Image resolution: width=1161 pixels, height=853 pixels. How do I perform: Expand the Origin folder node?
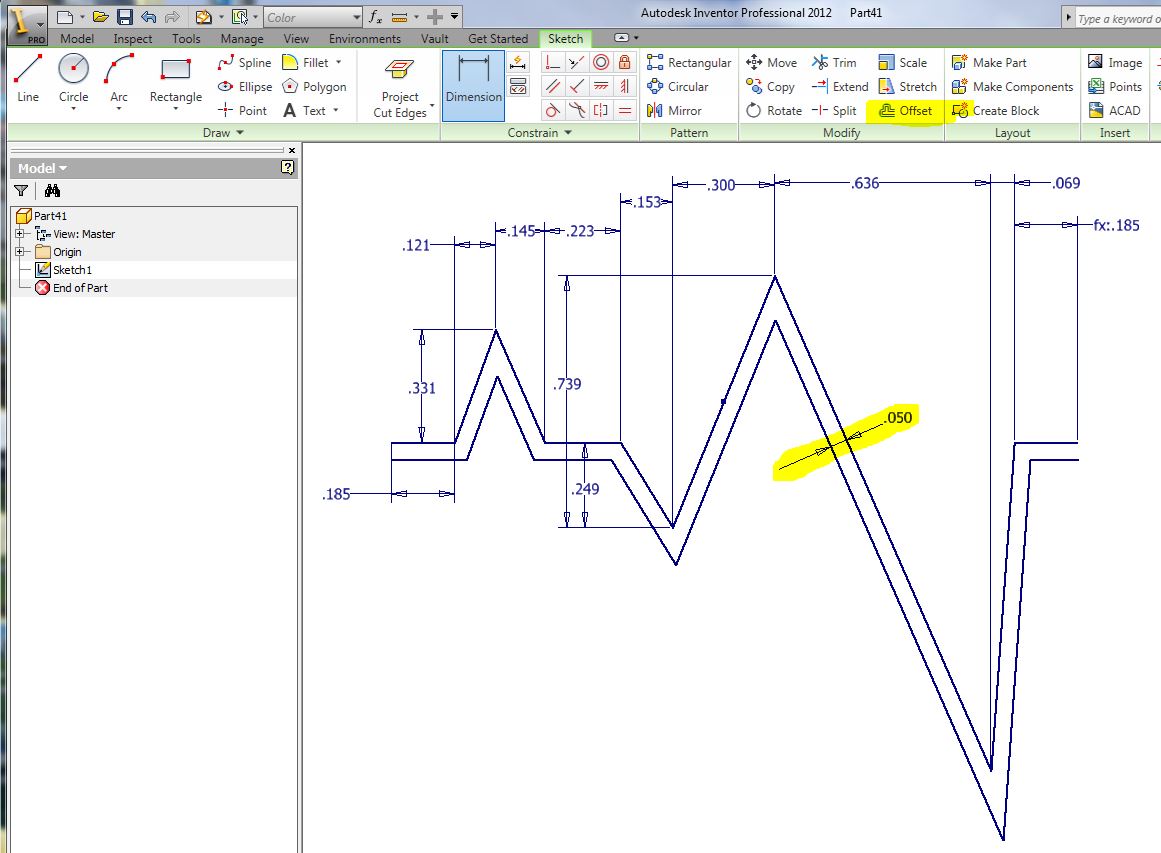[19, 252]
